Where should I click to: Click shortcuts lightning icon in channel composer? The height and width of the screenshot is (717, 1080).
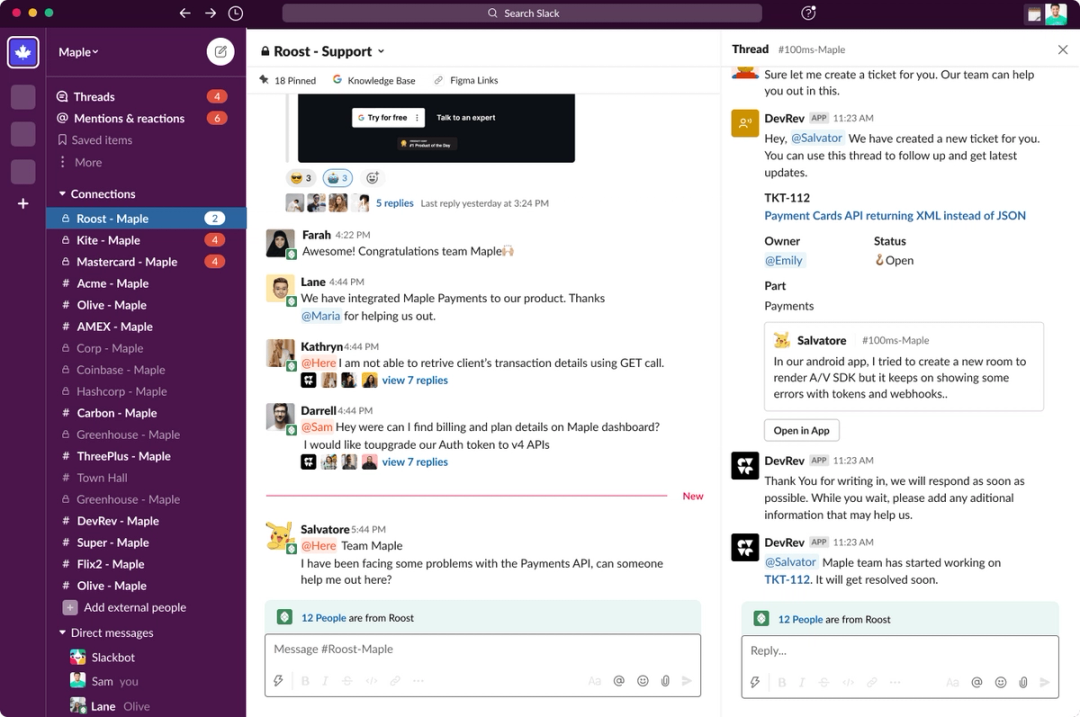(x=278, y=680)
